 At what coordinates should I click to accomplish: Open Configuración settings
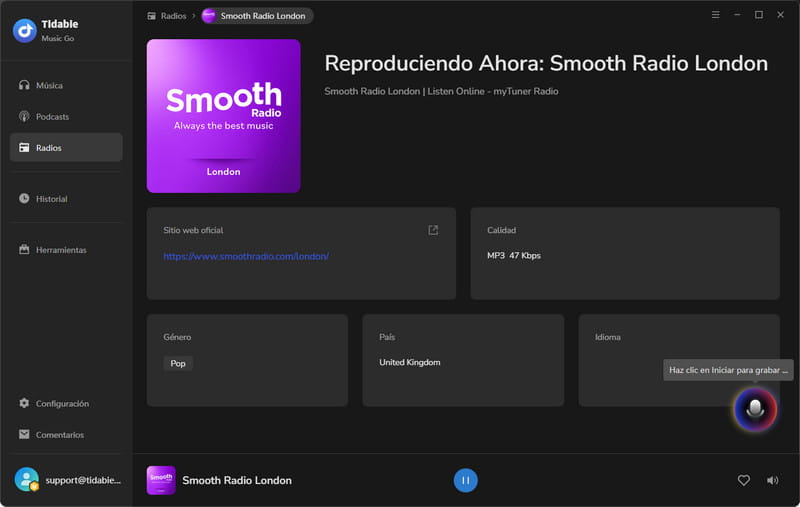[66, 403]
